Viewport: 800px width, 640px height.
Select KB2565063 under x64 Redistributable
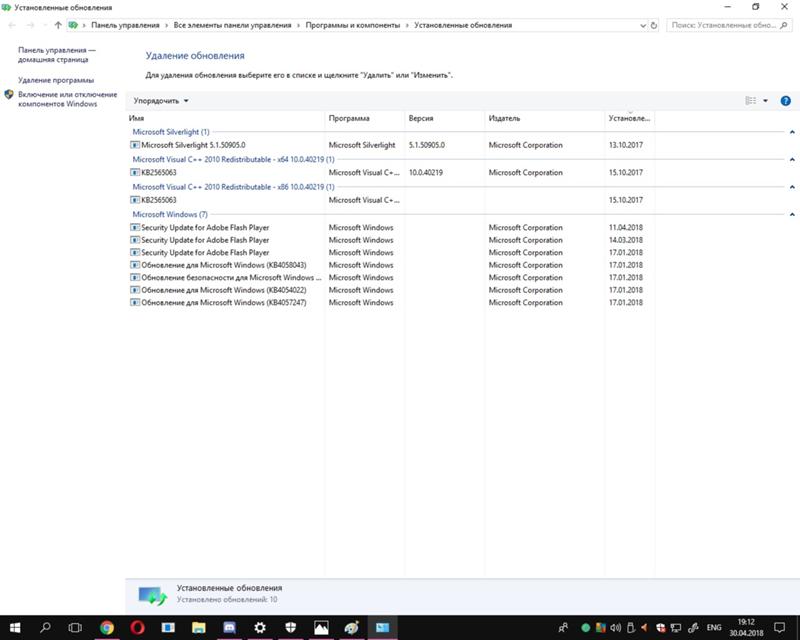[391, 173]
